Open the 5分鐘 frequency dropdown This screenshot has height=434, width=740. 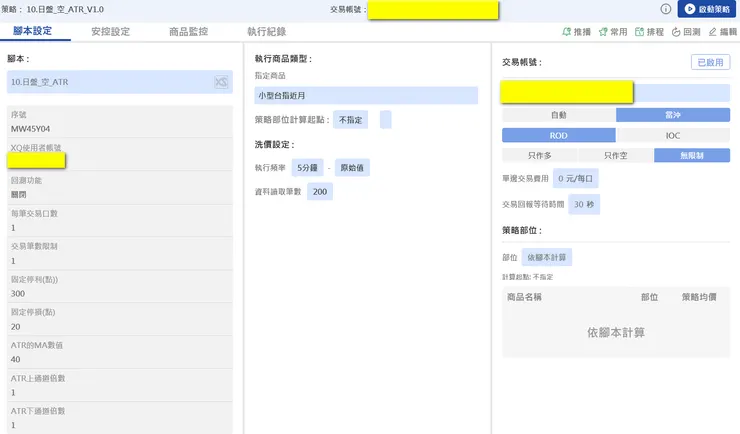307,167
